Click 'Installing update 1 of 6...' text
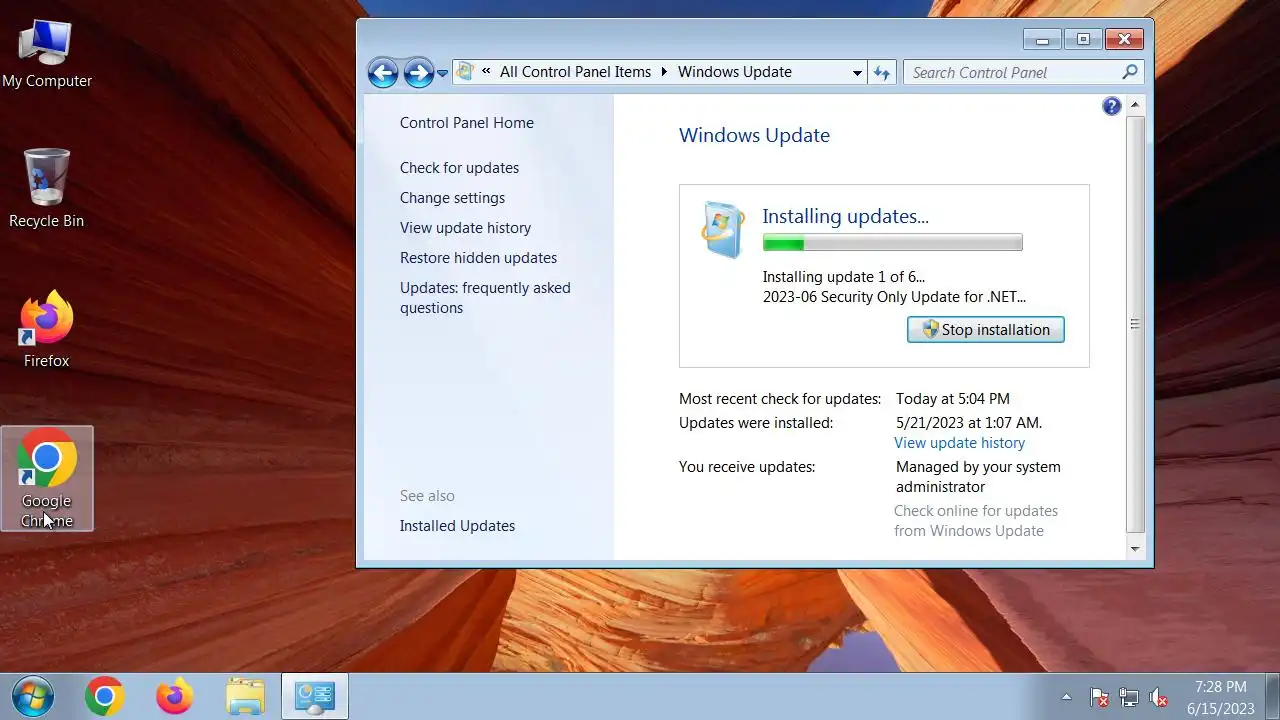The width and height of the screenshot is (1280, 720). tap(843, 277)
